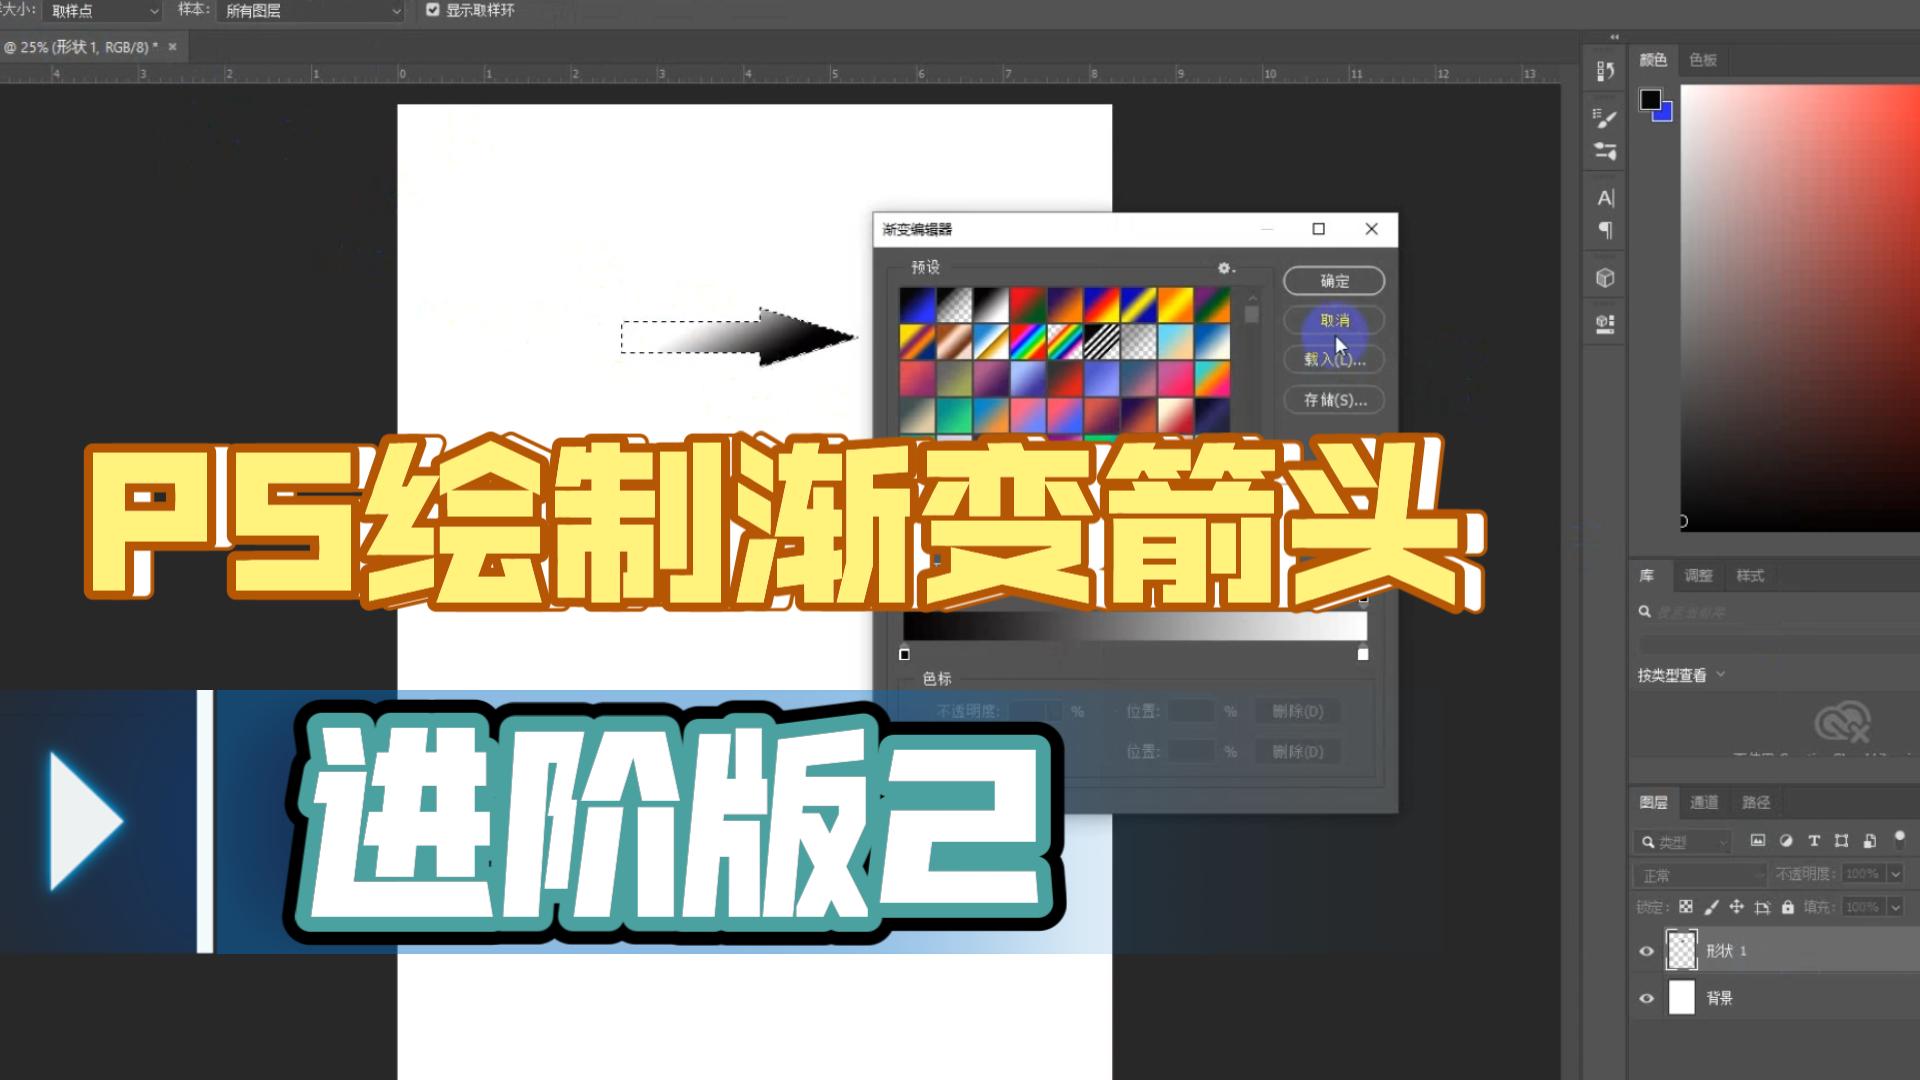Filter layers by type layer icon

coord(1814,841)
